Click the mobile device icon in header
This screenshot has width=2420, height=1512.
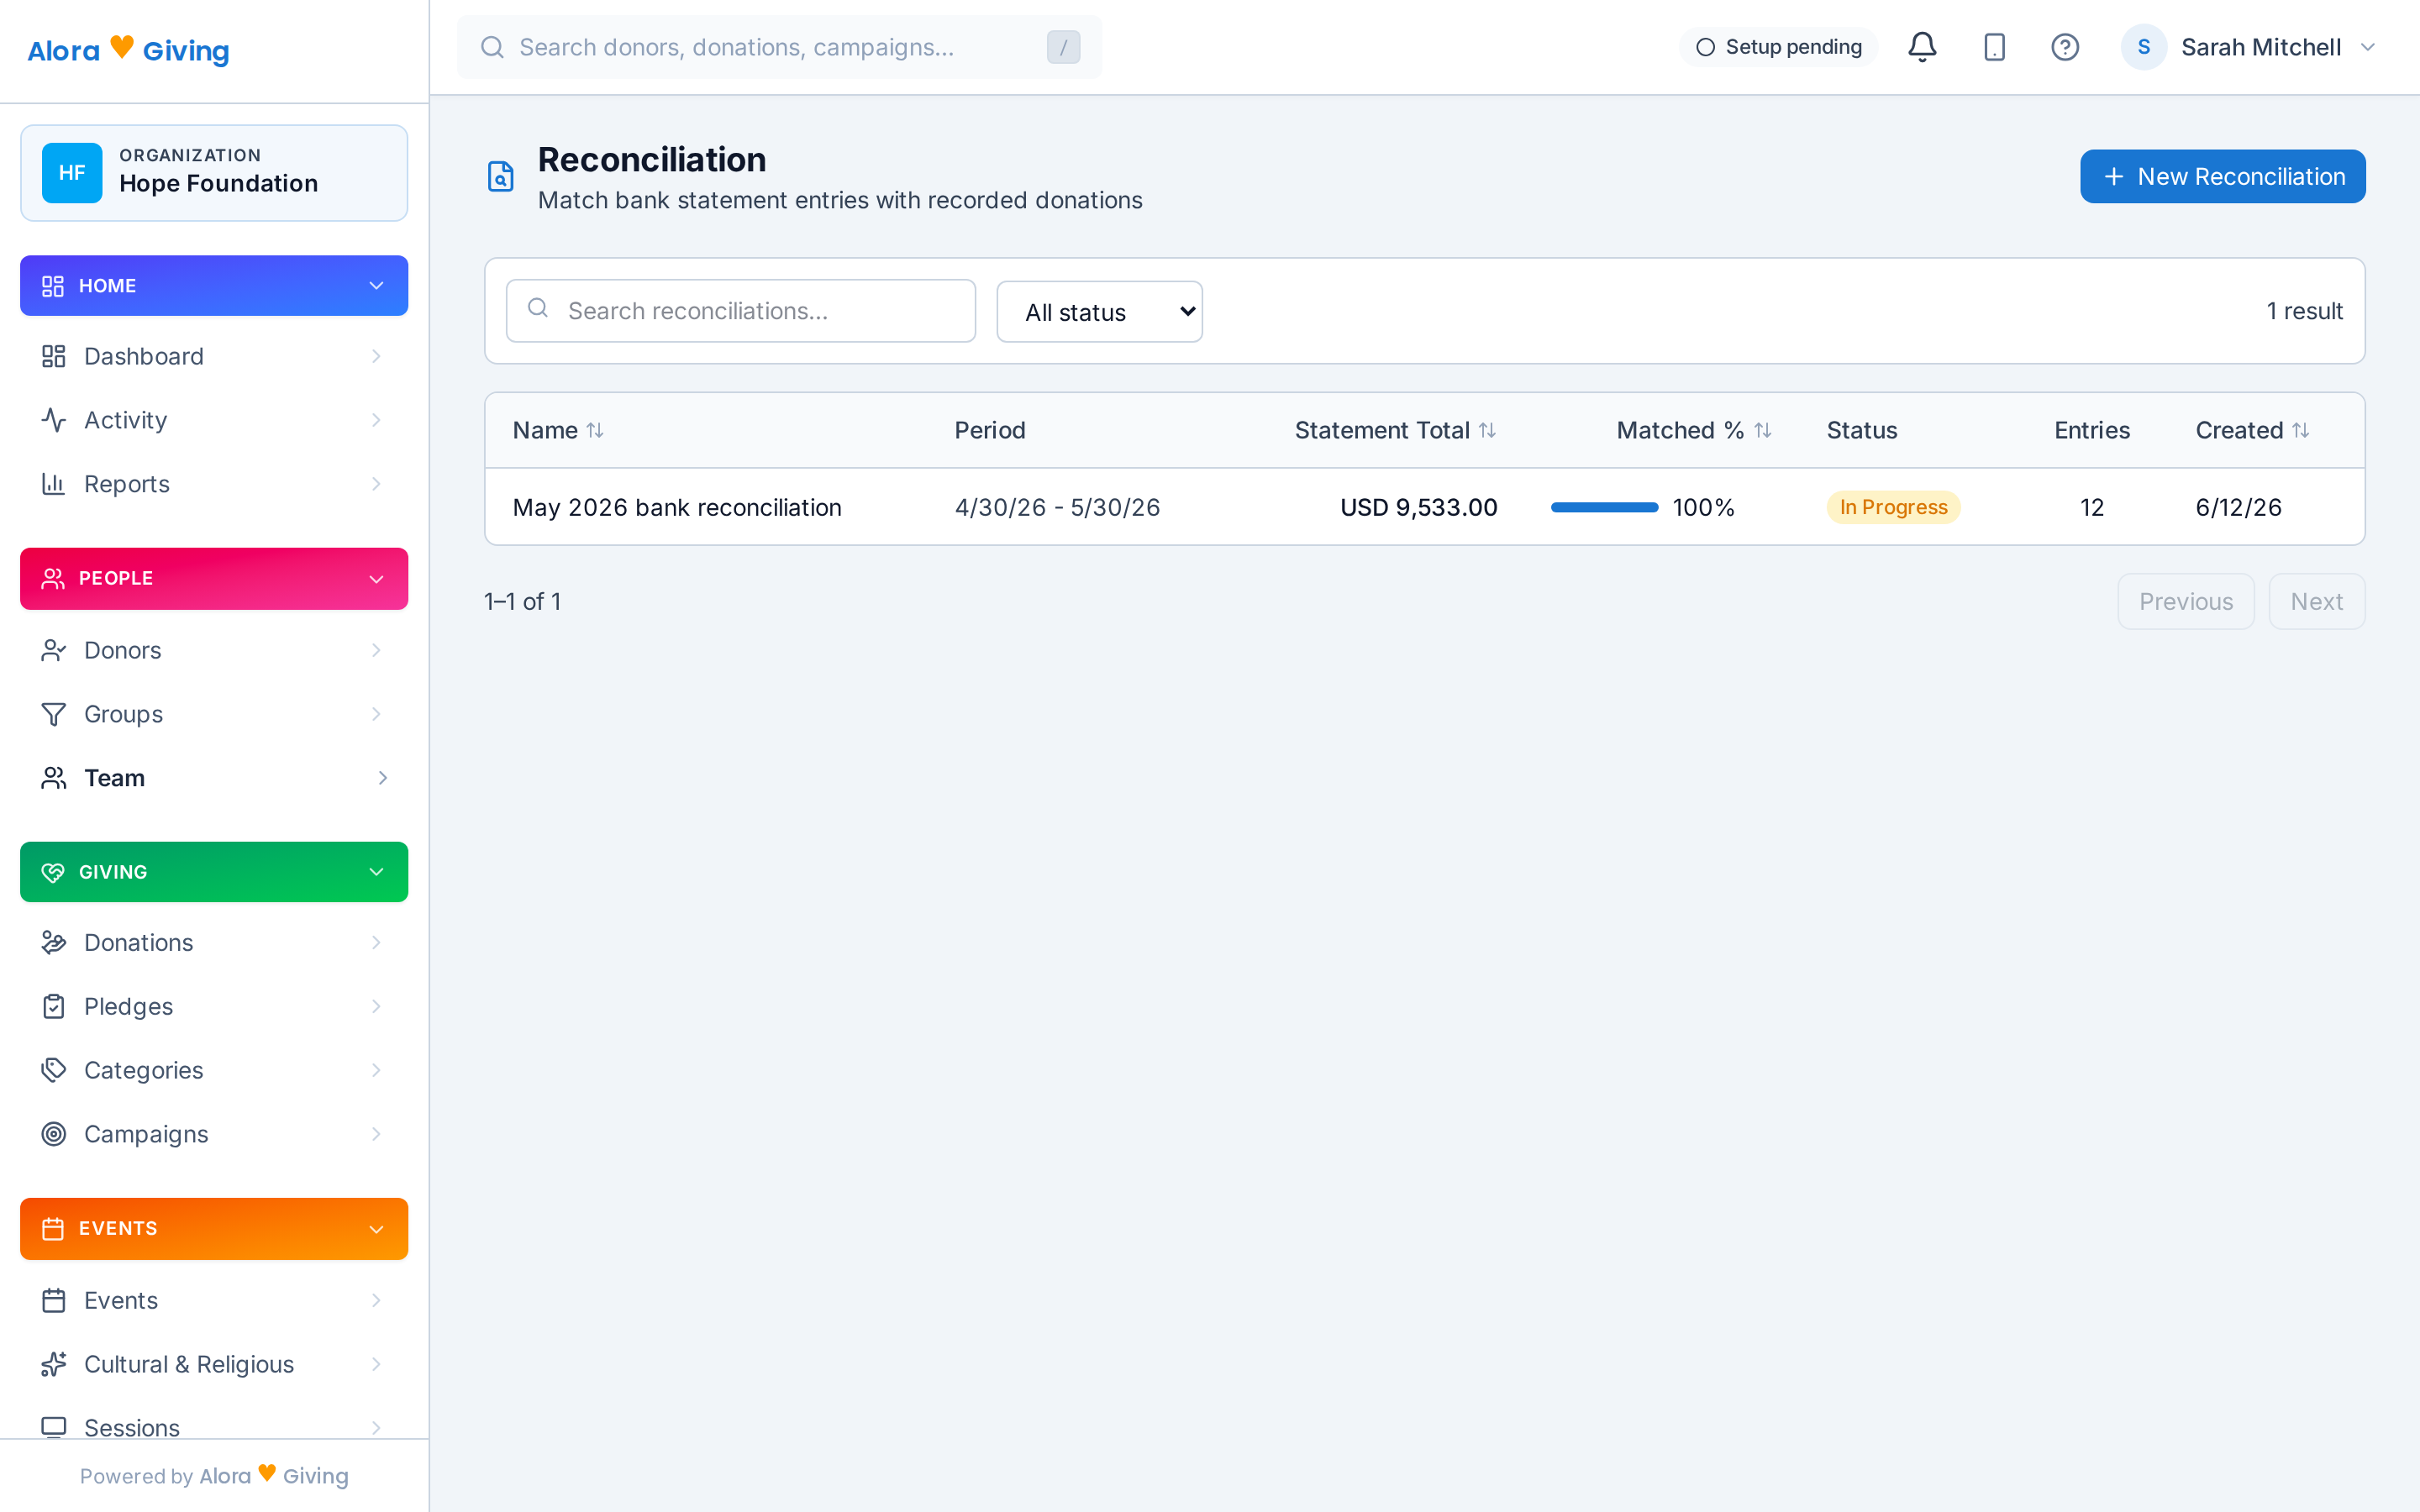[x=1994, y=47]
